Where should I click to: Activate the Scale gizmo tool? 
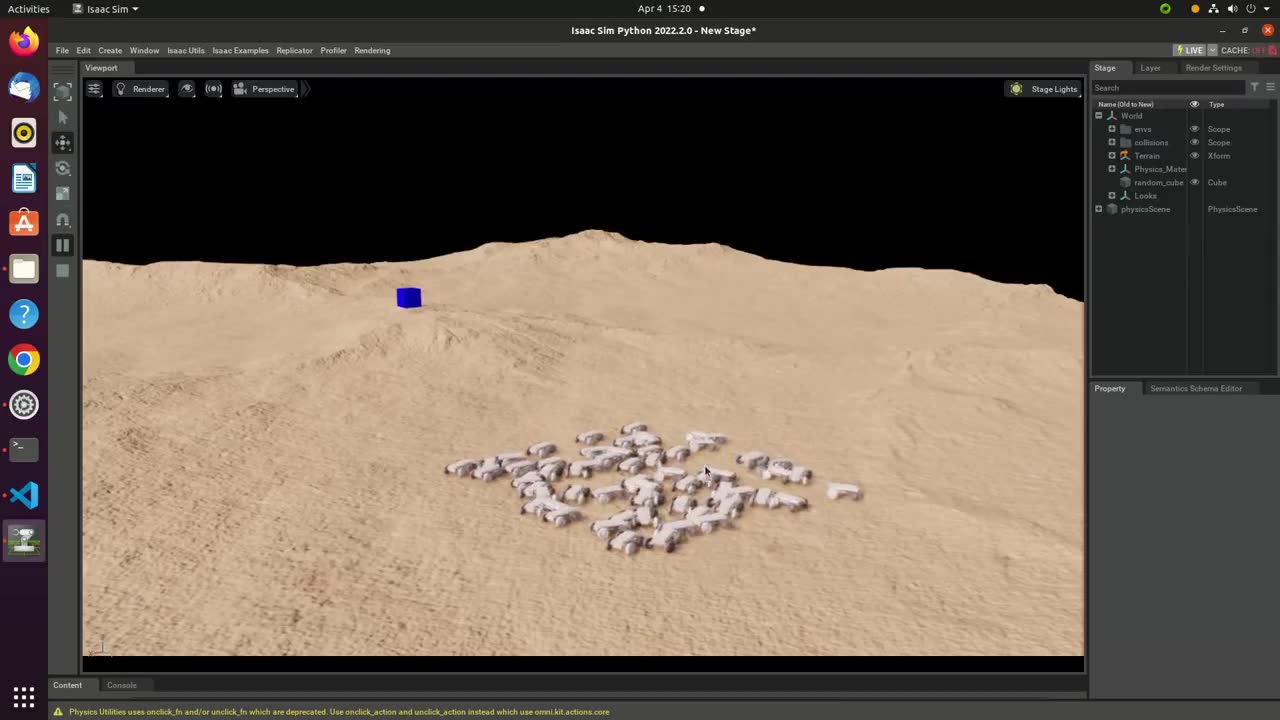[x=63, y=194]
